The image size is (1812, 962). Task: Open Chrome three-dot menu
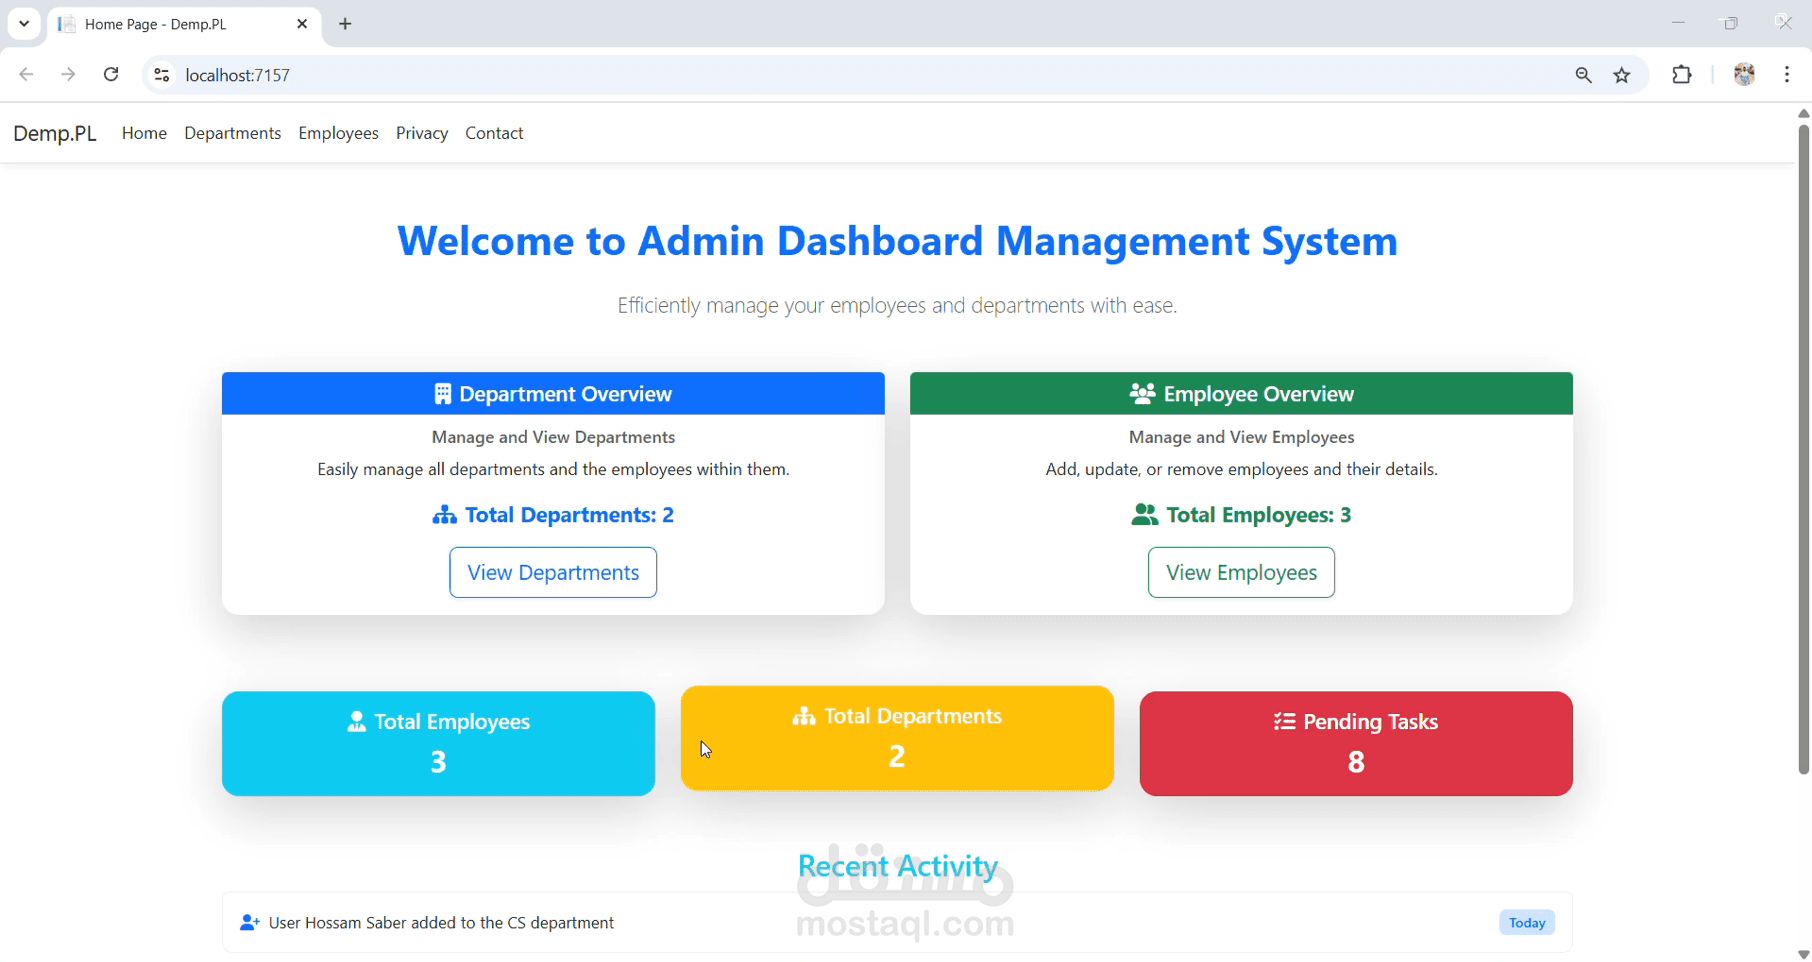(x=1787, y=75)
